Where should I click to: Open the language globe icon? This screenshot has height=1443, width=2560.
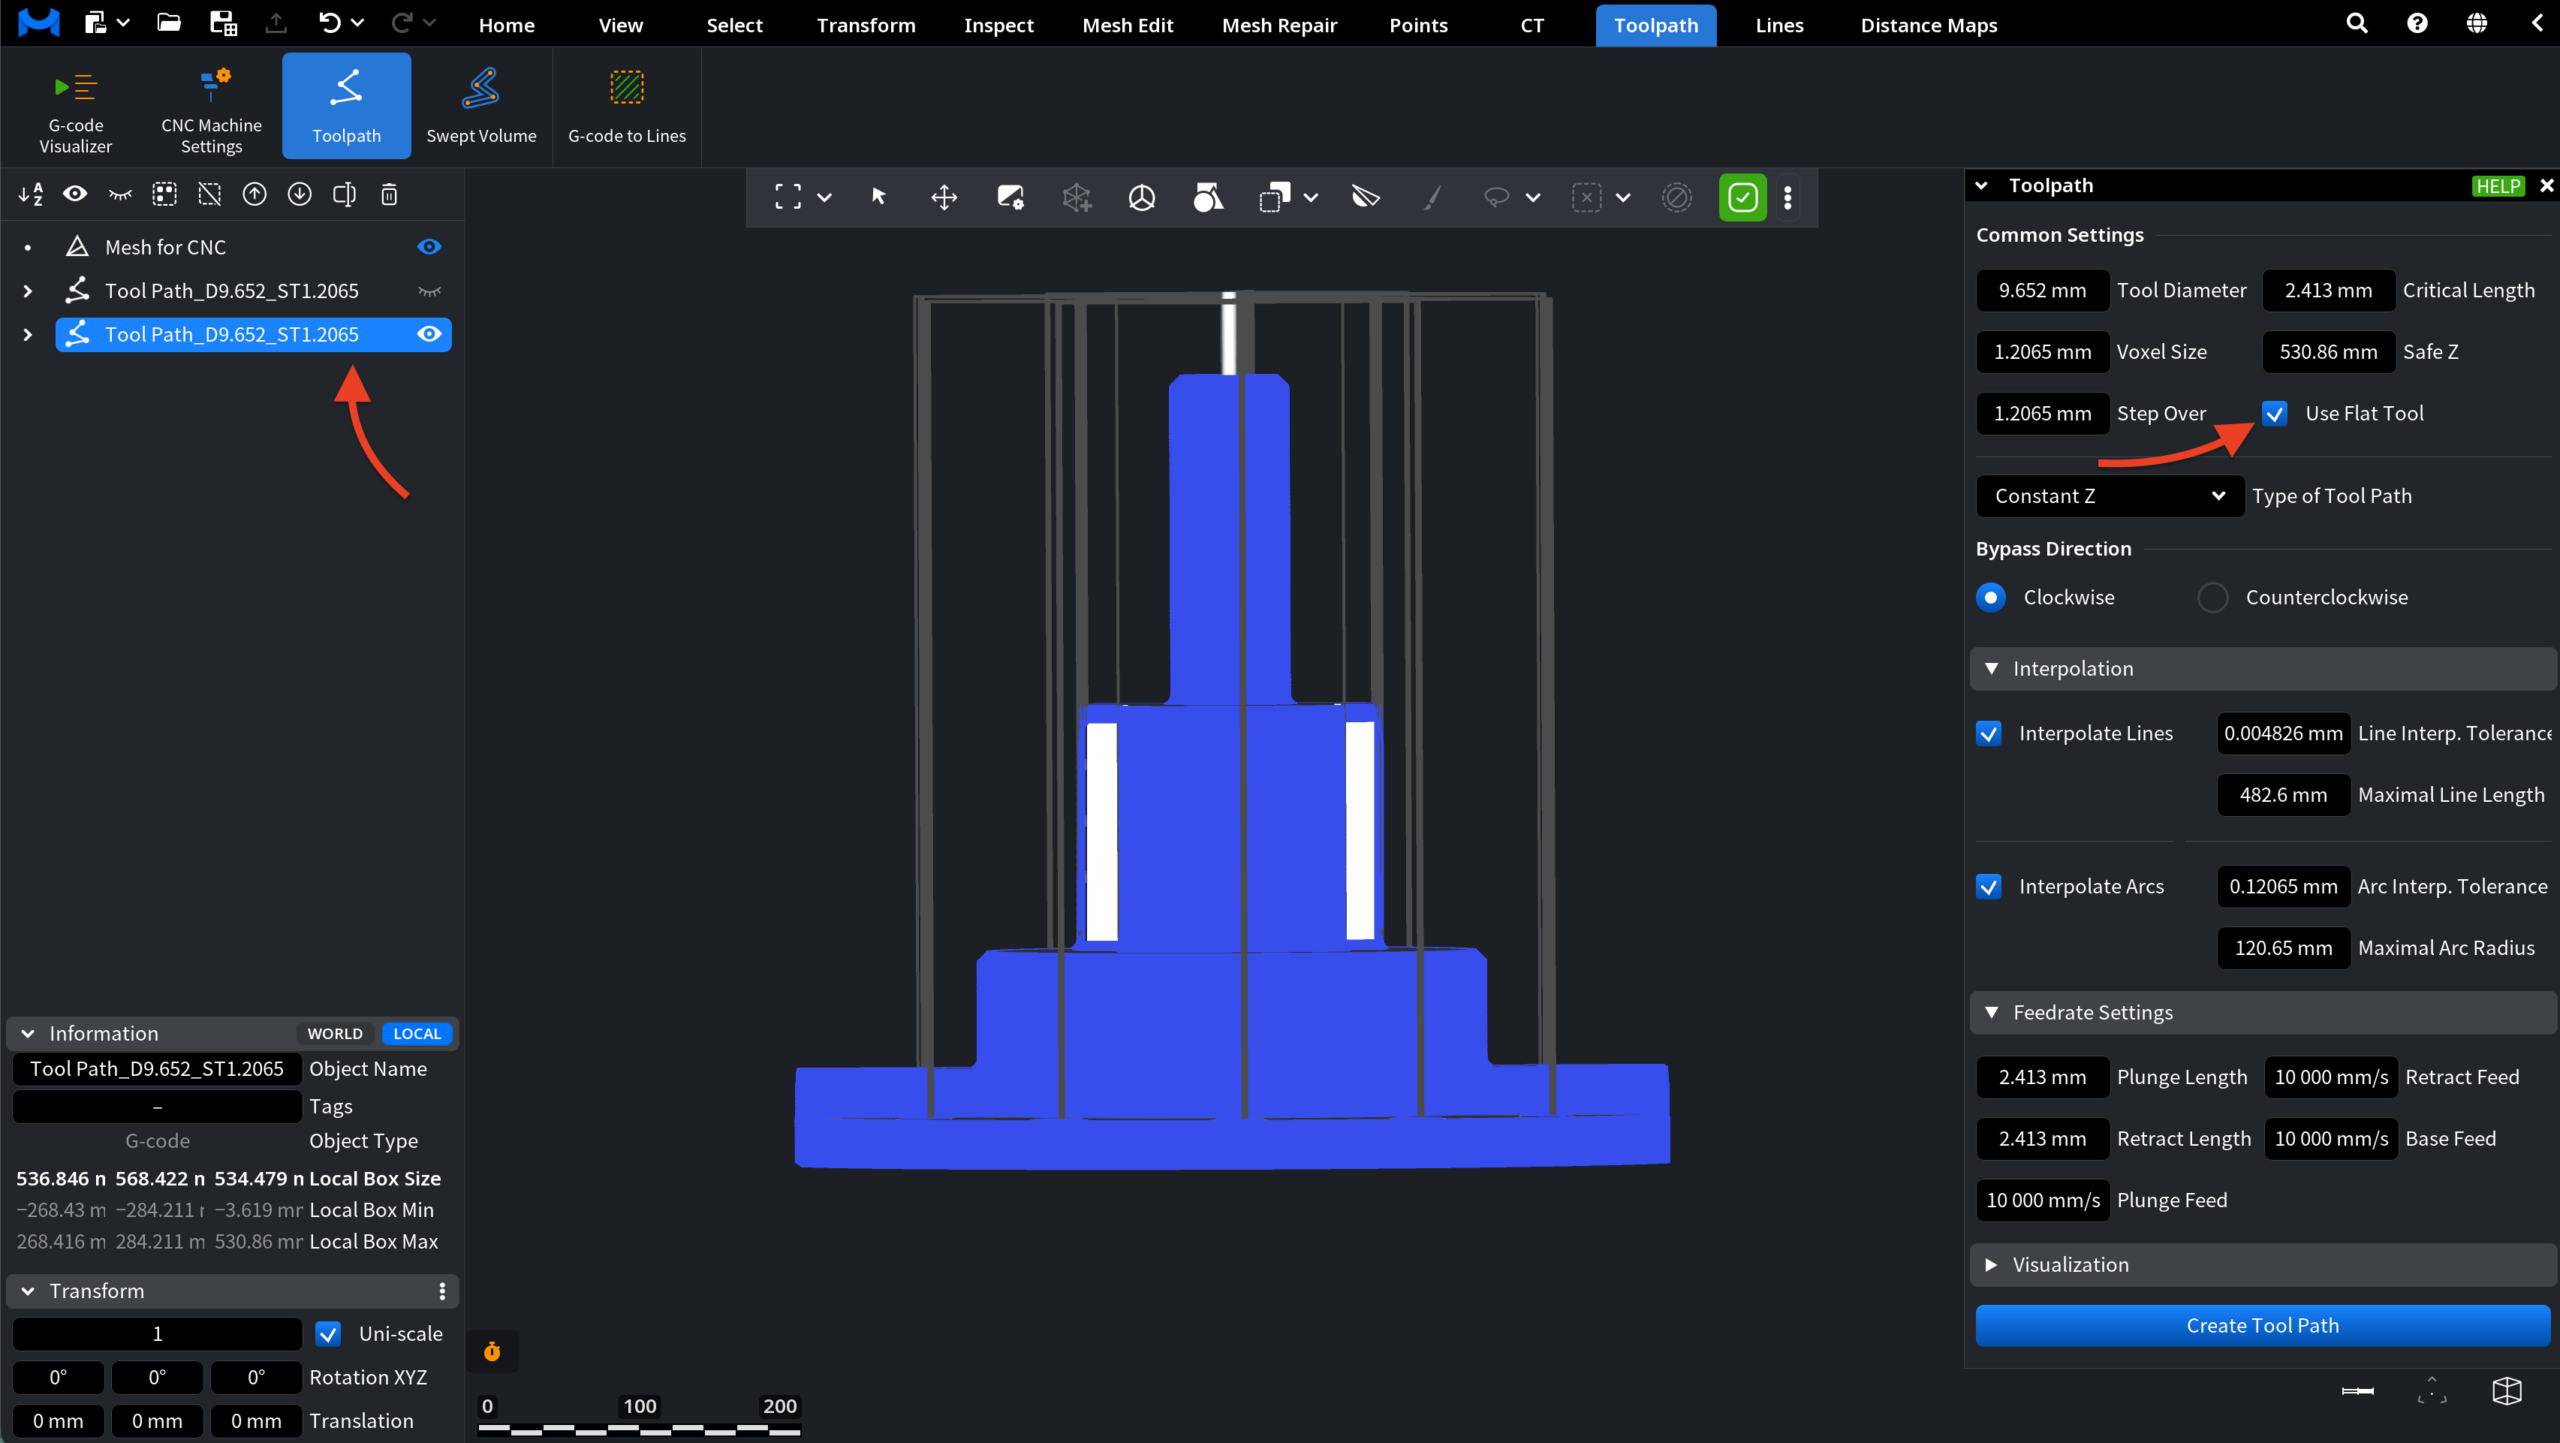pyautogui.click(x=2477, y=23)
